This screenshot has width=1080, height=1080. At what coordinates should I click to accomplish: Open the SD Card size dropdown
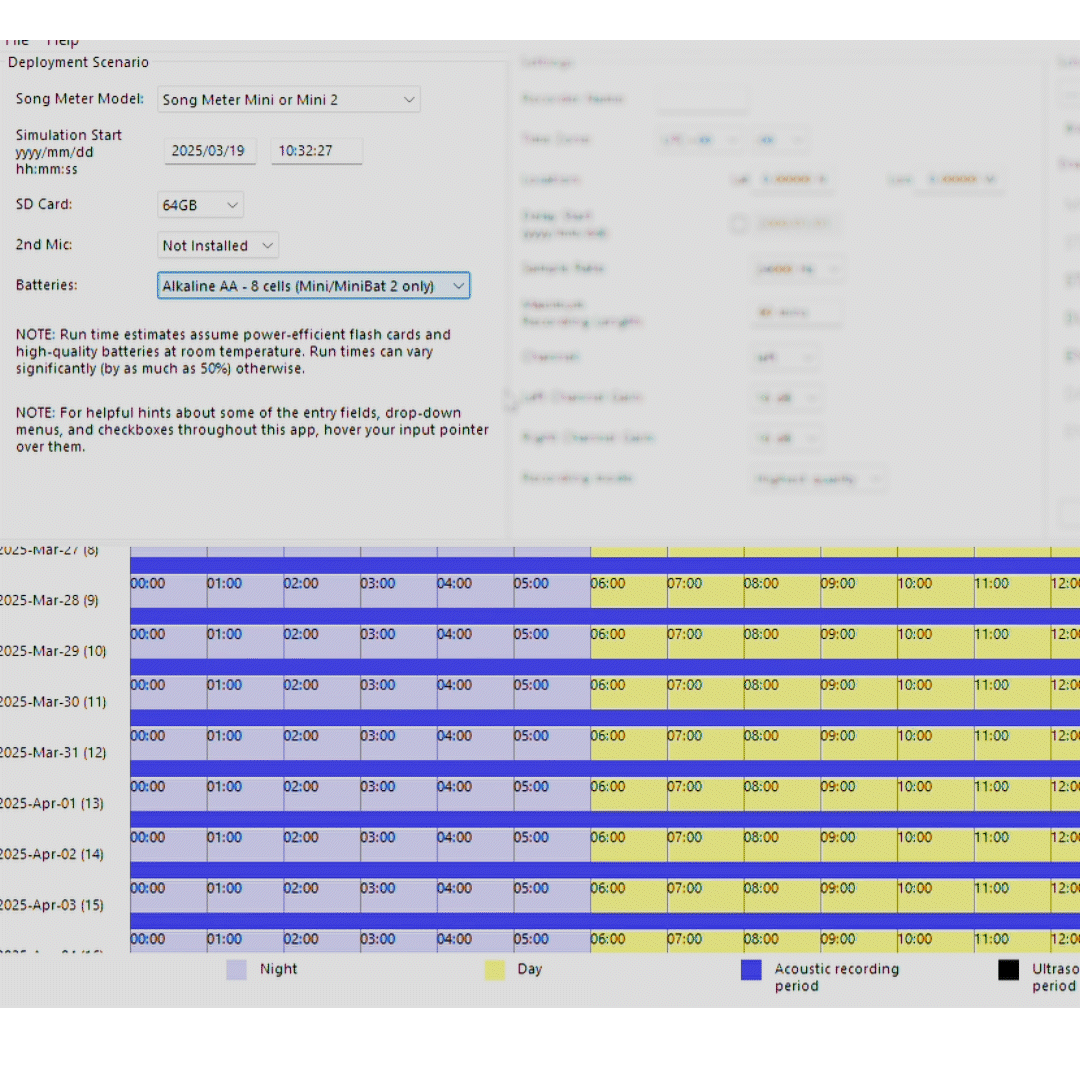click(x=199, y=204)
